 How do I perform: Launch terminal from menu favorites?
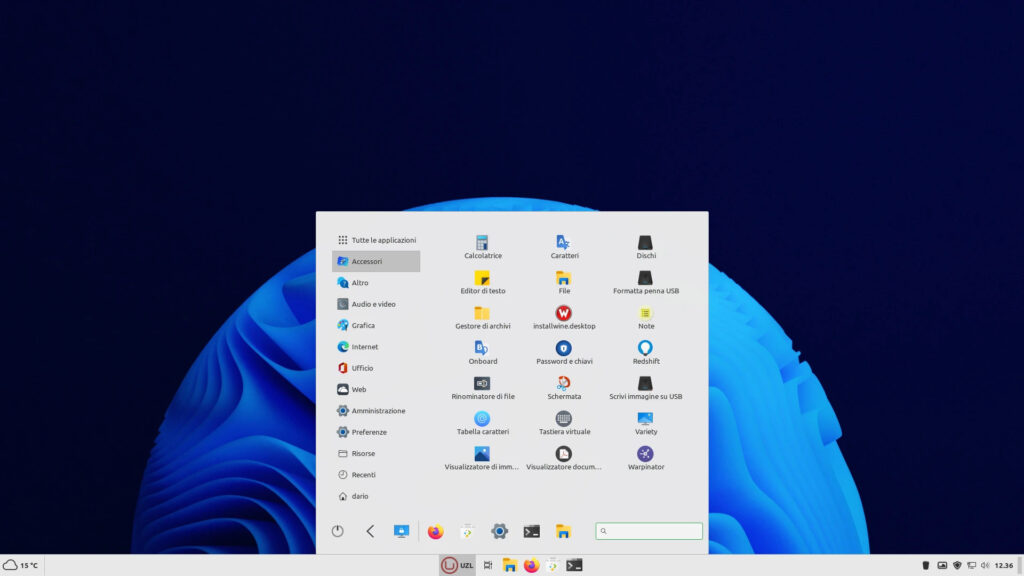pyautogui.click(x=532, y=532)
